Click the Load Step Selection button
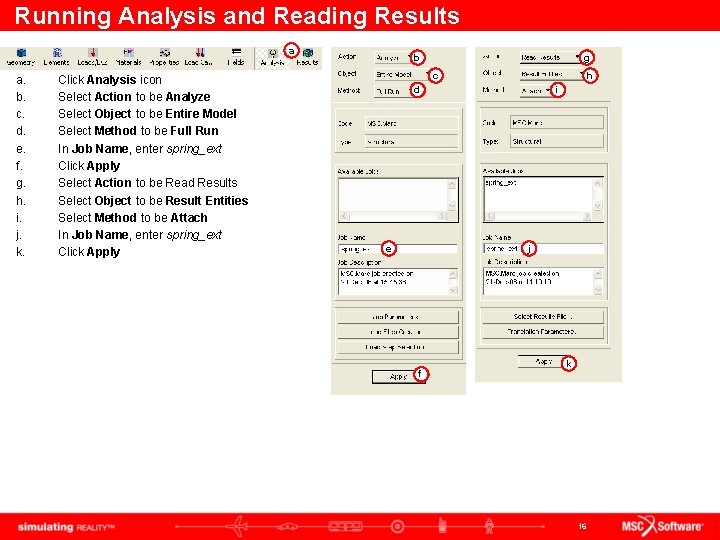This screenshot has width=720, height=540. [x=398, y=347]
